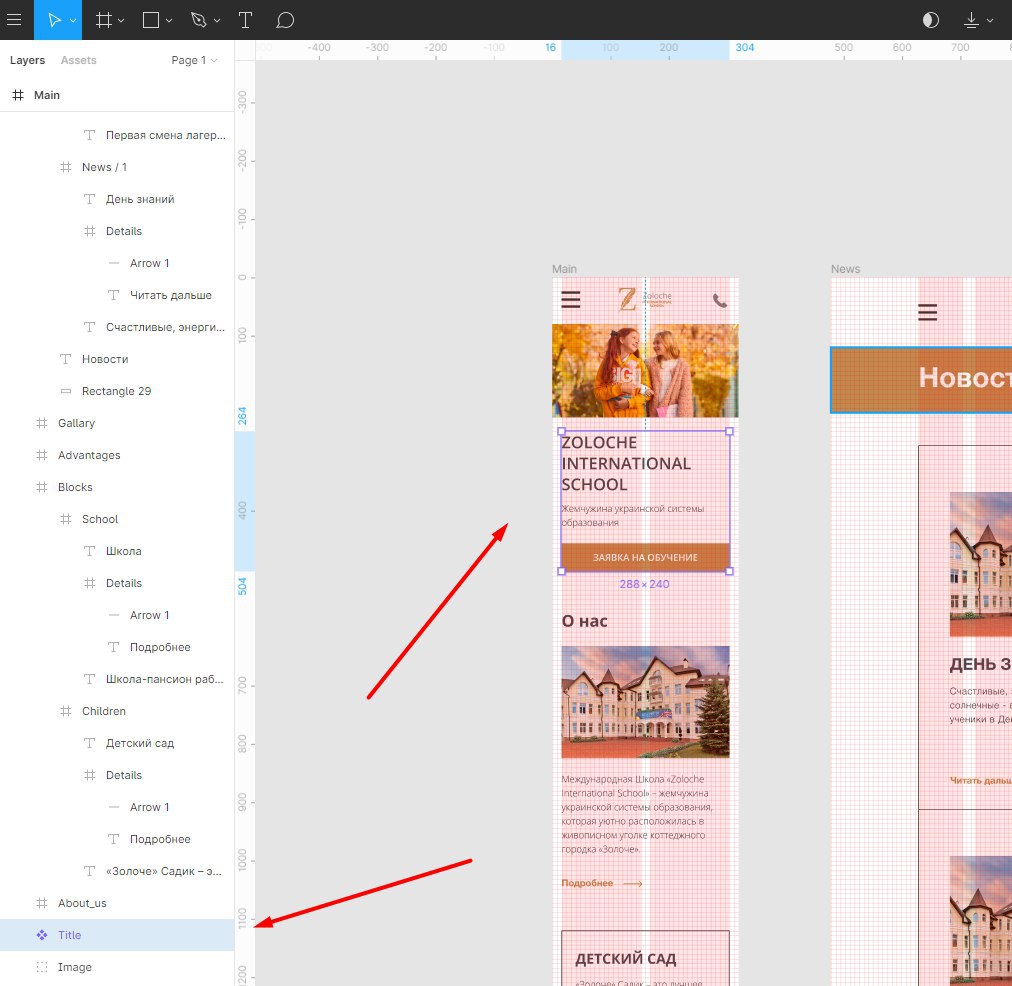Click the rectangle icon beside Rectangle 29
This screenshot has height=986, width=1012.
[65, 391]
